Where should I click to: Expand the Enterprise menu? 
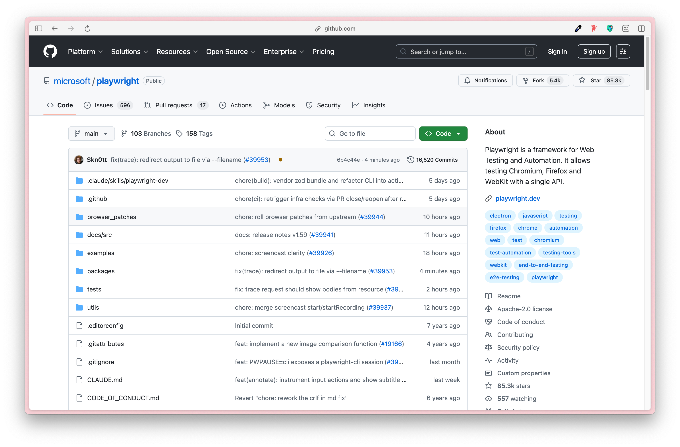(x=284, y=52)
